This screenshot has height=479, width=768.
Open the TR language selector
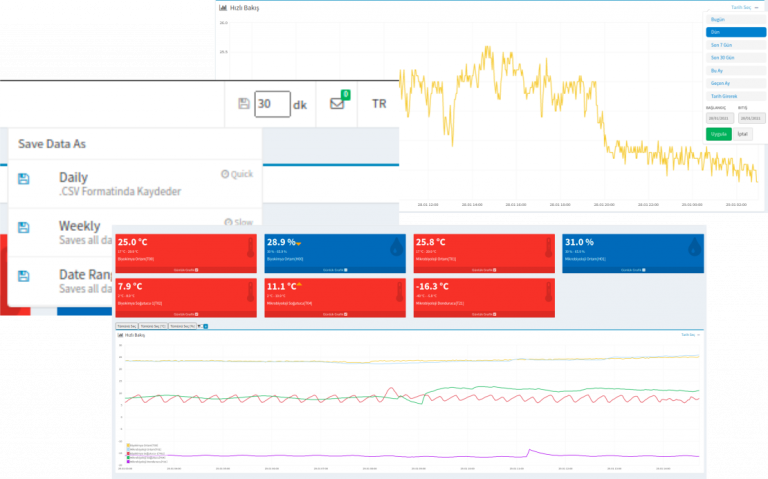[x=379, y=104]
